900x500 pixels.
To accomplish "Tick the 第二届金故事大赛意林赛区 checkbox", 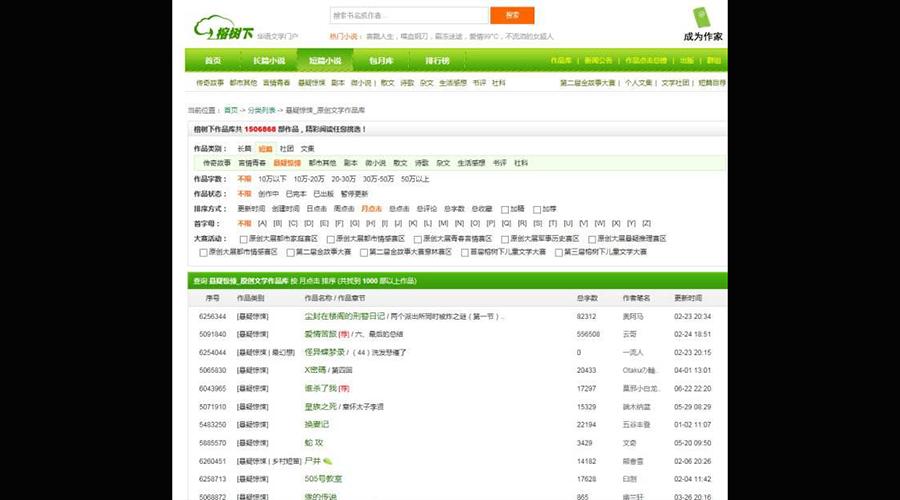I will pos(364,253).
